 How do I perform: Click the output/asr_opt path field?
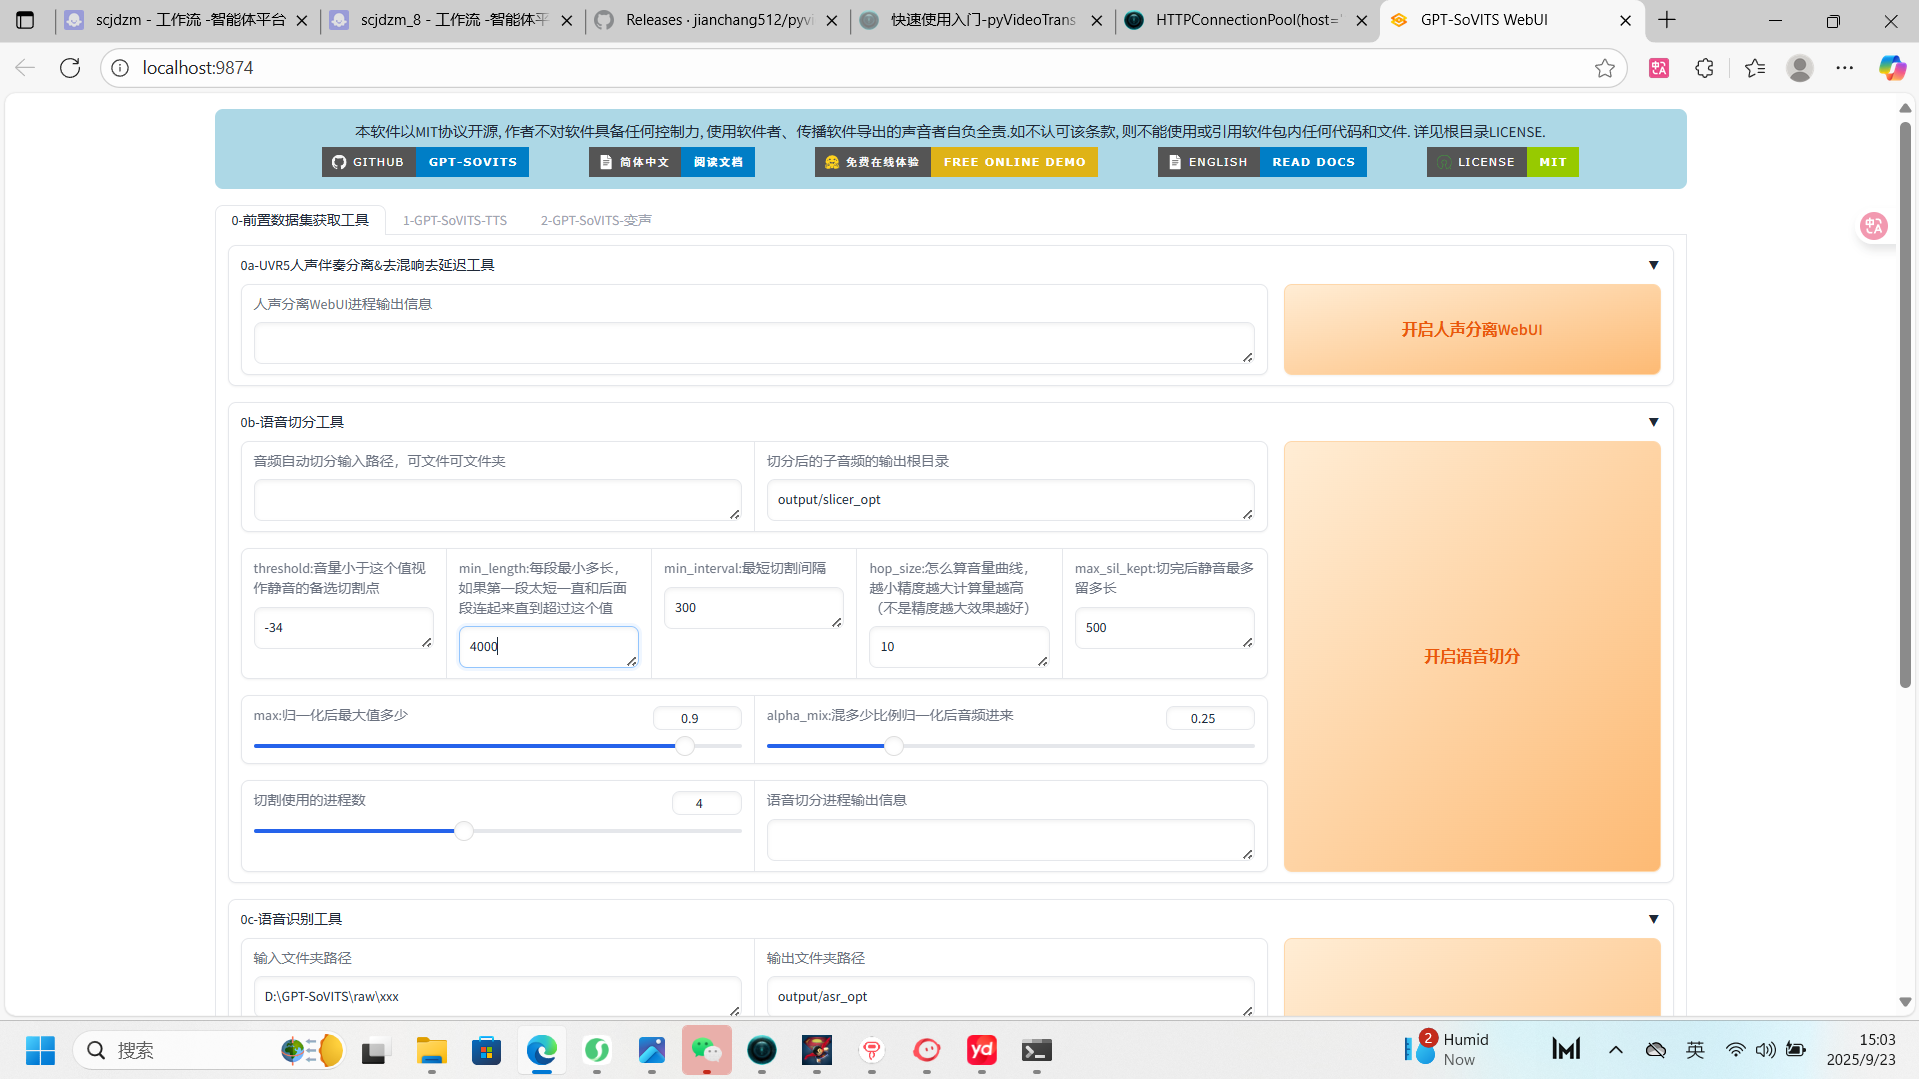tap(1010, 997)
